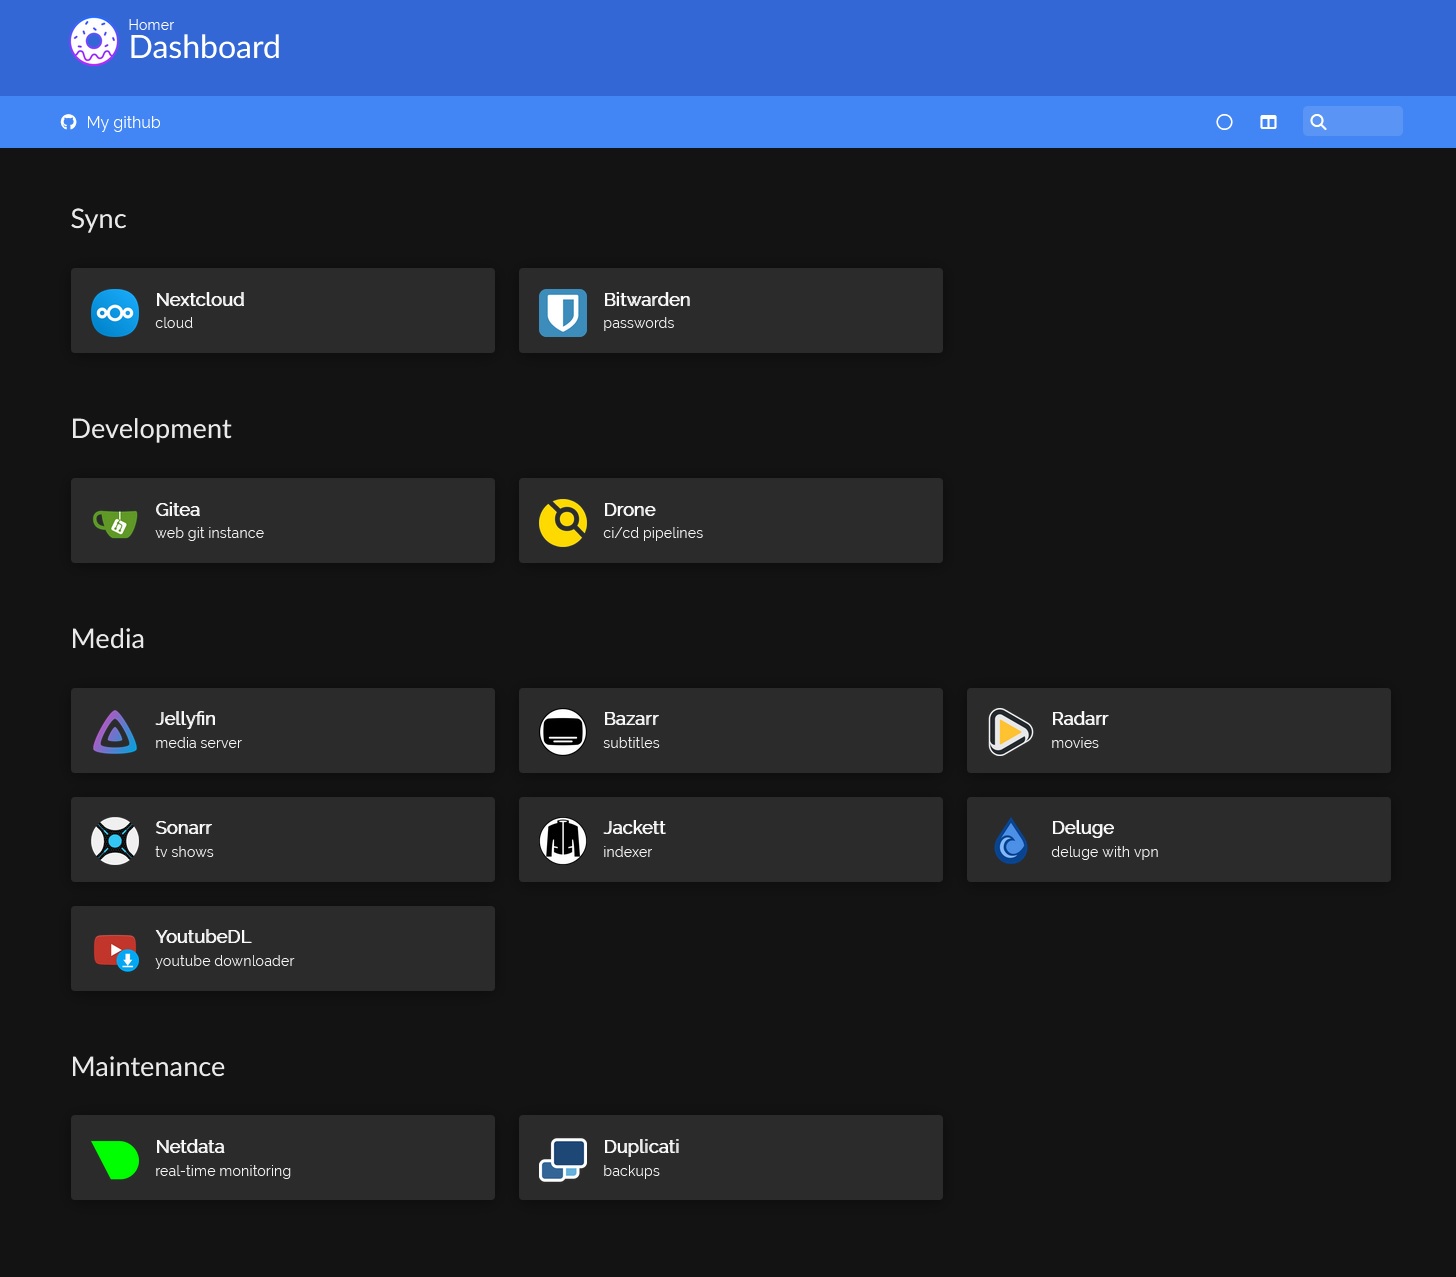Click the 'ci/cd pipelines' subtitle text
Viewport: 1456px width, 1277px height.
pyautogui.click(x=653, y=533)
